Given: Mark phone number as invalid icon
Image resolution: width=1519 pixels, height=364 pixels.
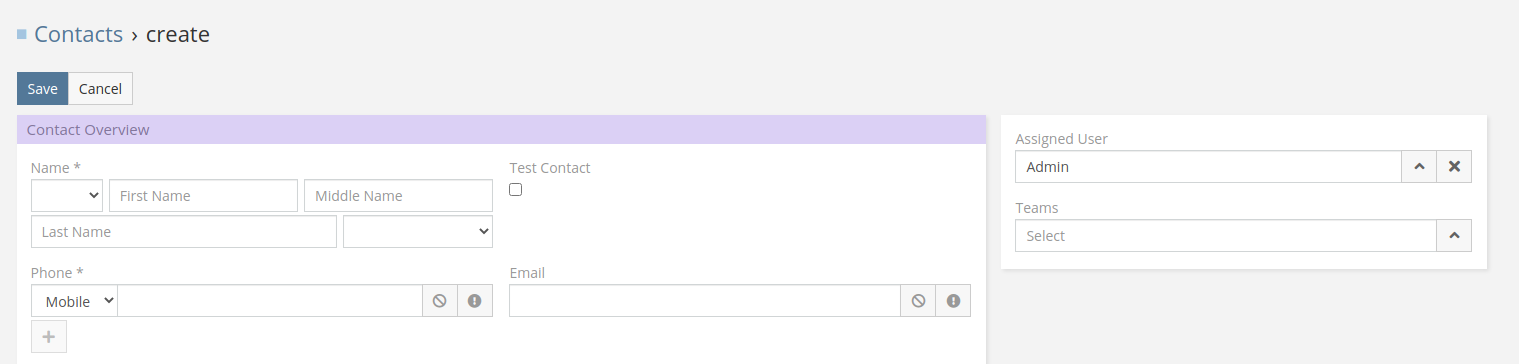Looking at the screenshot, I should pyautogui.click(x=475, y=300).
